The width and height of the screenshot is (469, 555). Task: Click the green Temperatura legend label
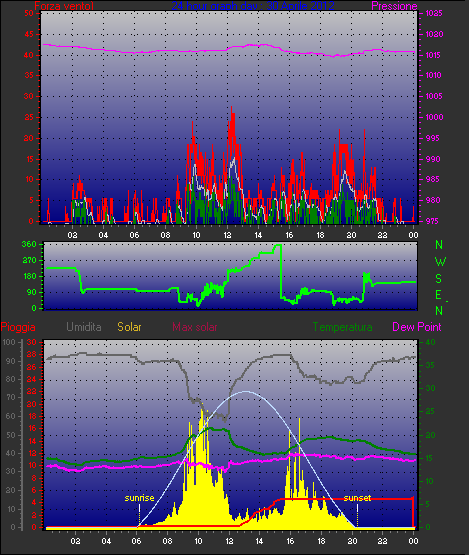(342, 327)
